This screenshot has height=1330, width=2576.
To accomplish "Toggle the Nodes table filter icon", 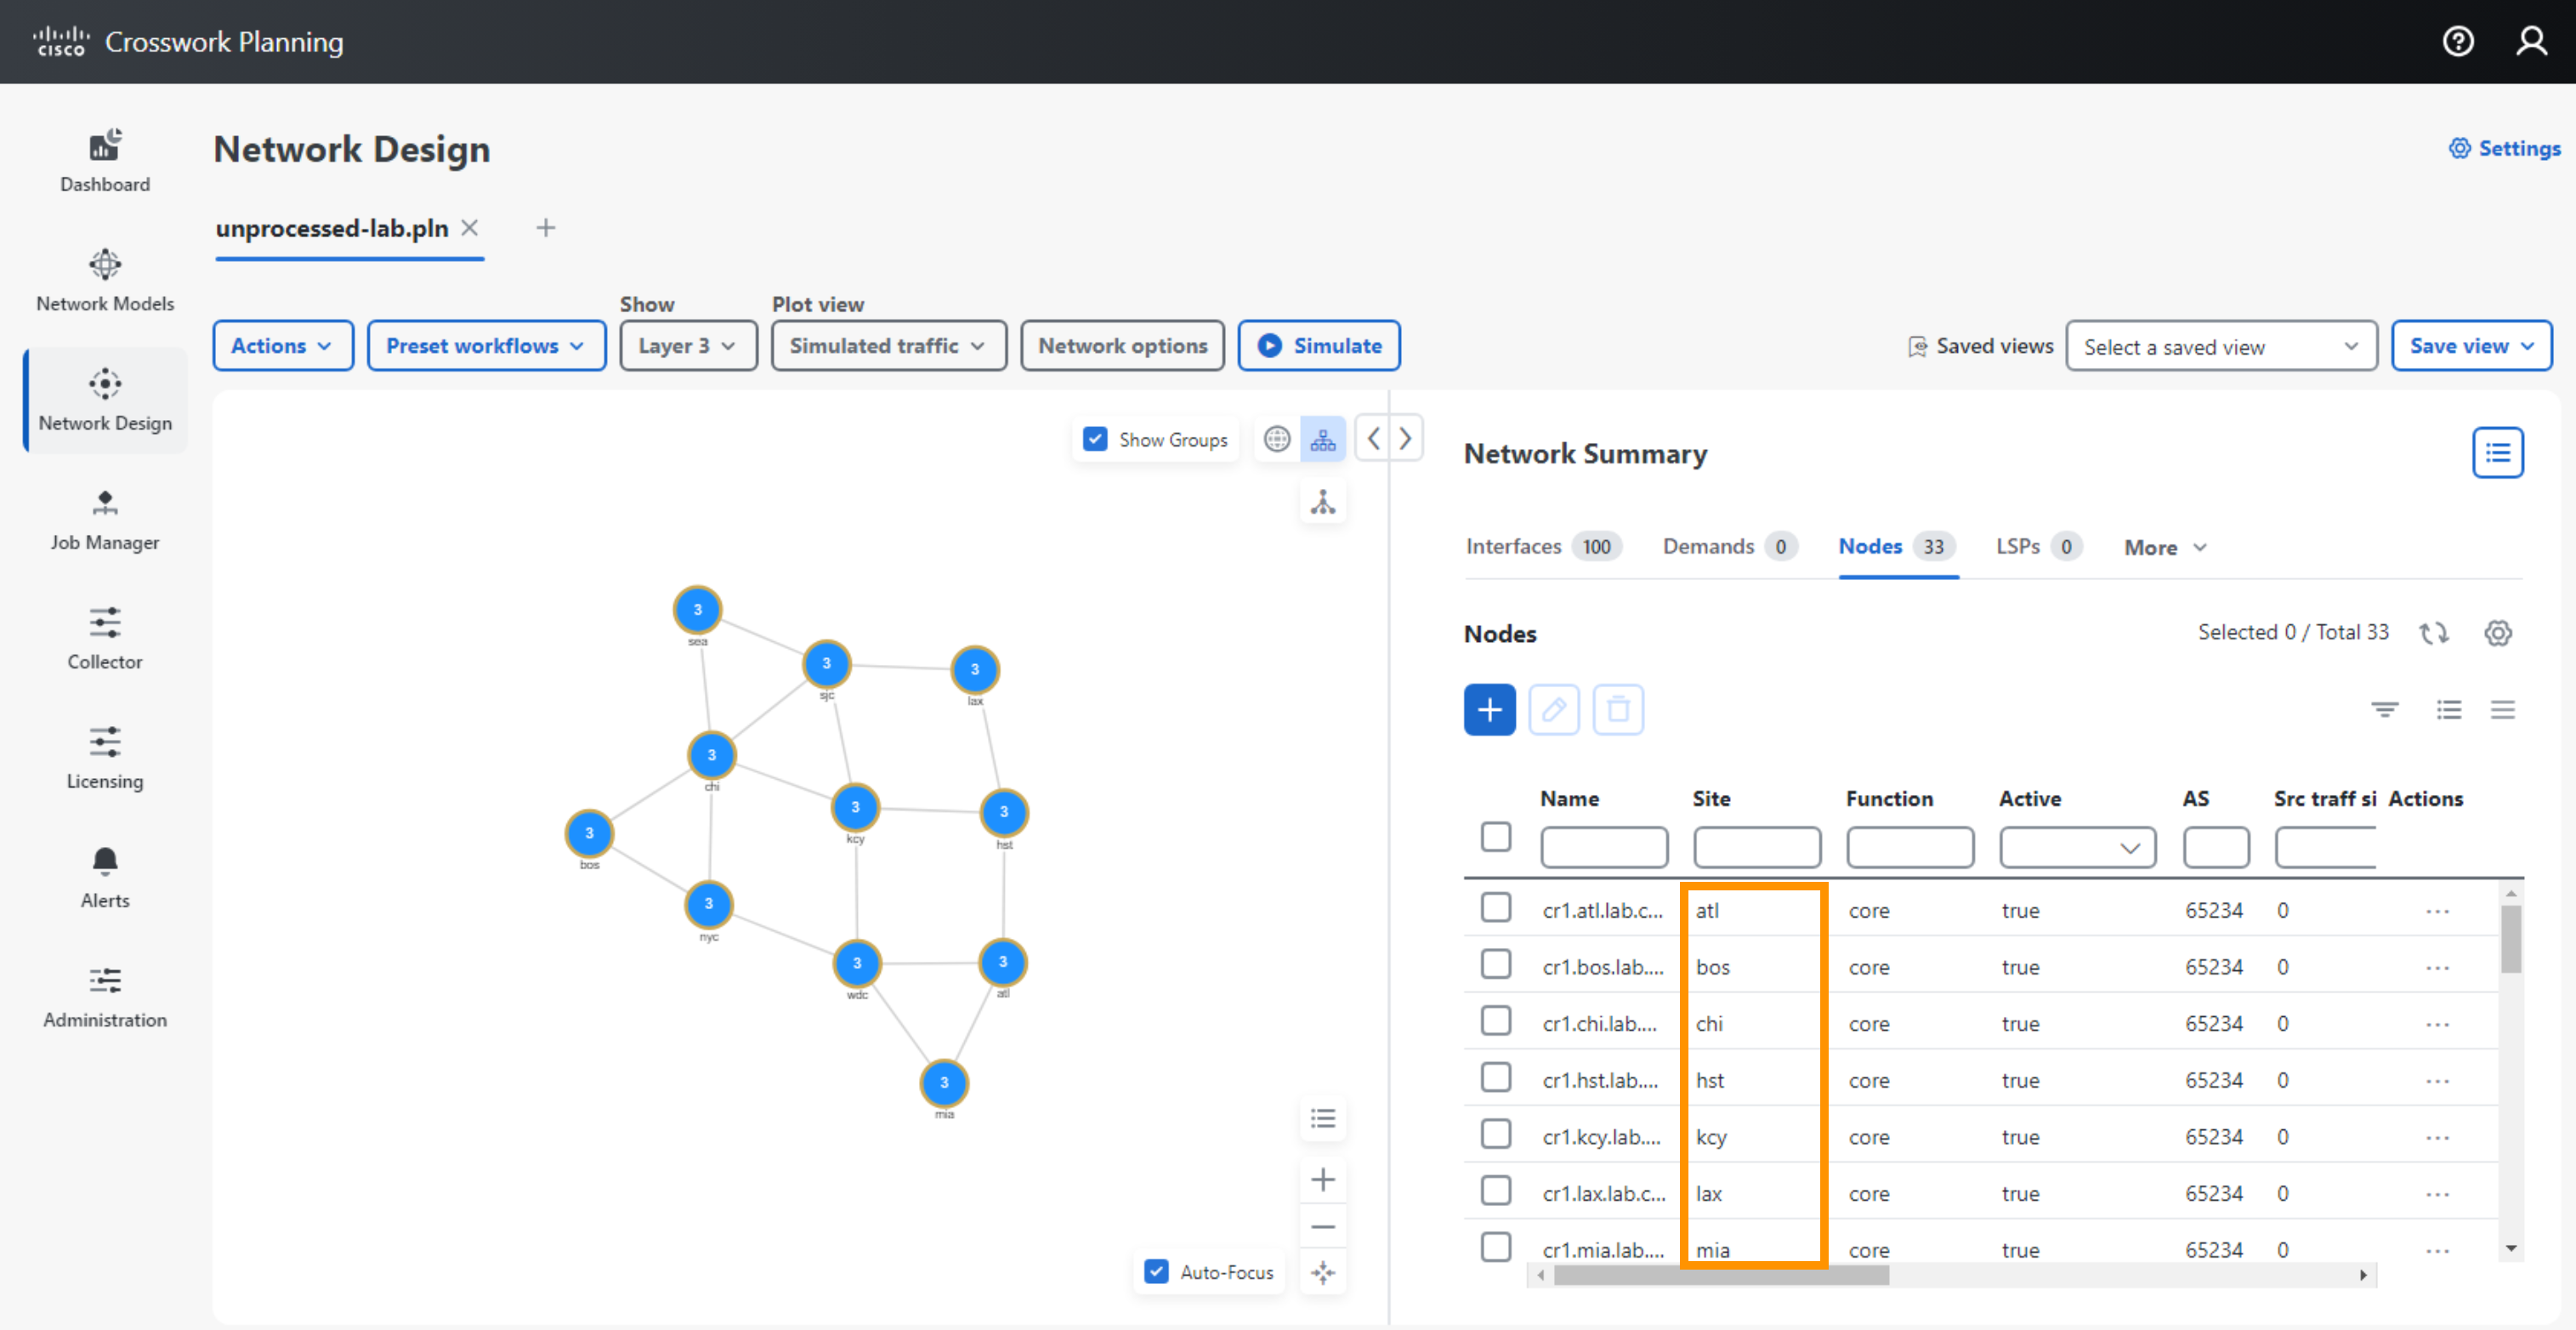I will (2384, 710).
